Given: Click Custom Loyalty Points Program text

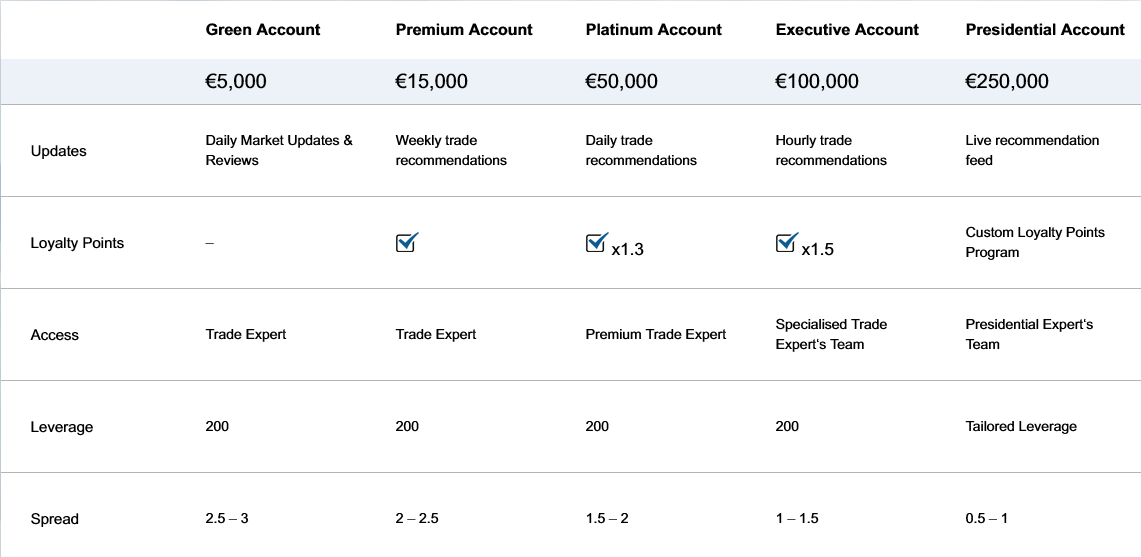Looking at the screenshot, I should pyautogui.click(x=1035, y=242).
